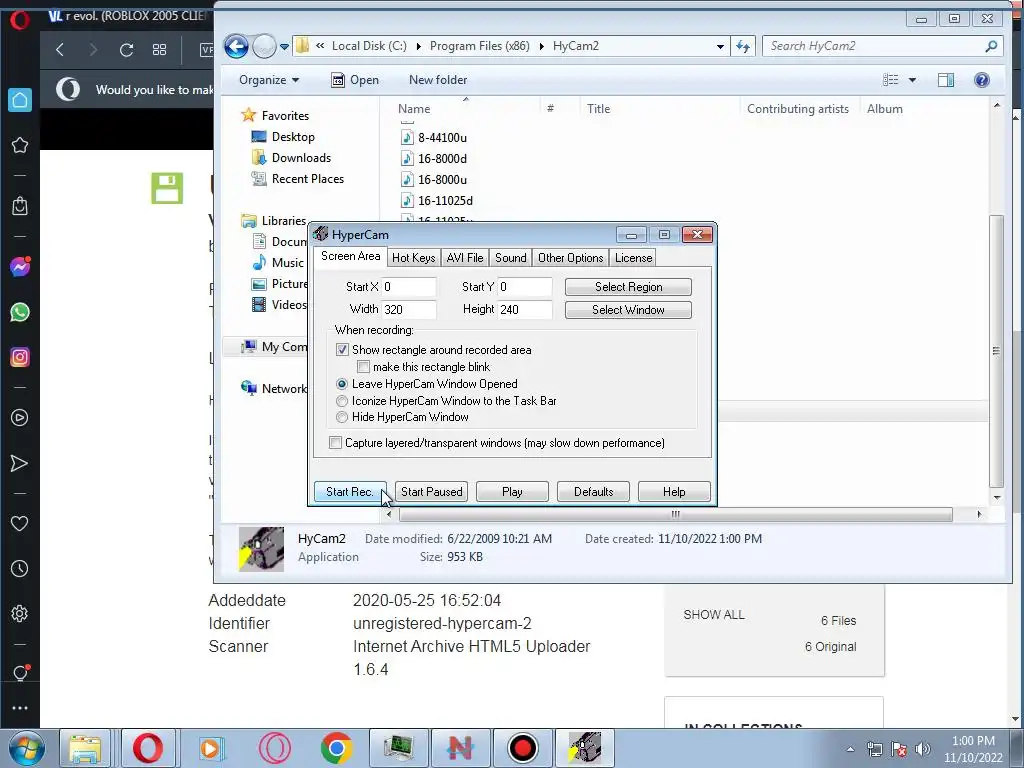
Task: Open Downloads in Favorites
Action: 291,158
